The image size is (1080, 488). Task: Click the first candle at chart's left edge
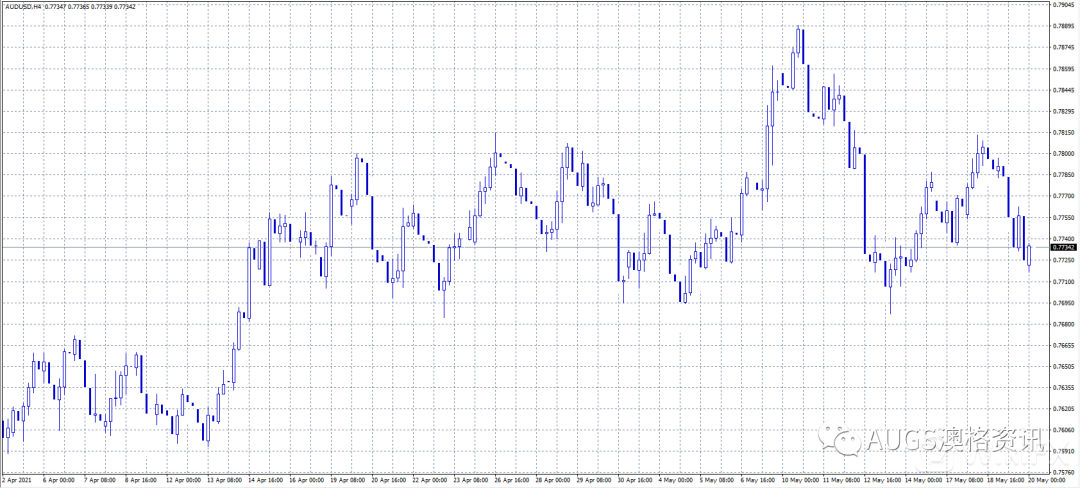tap(7, 430)
